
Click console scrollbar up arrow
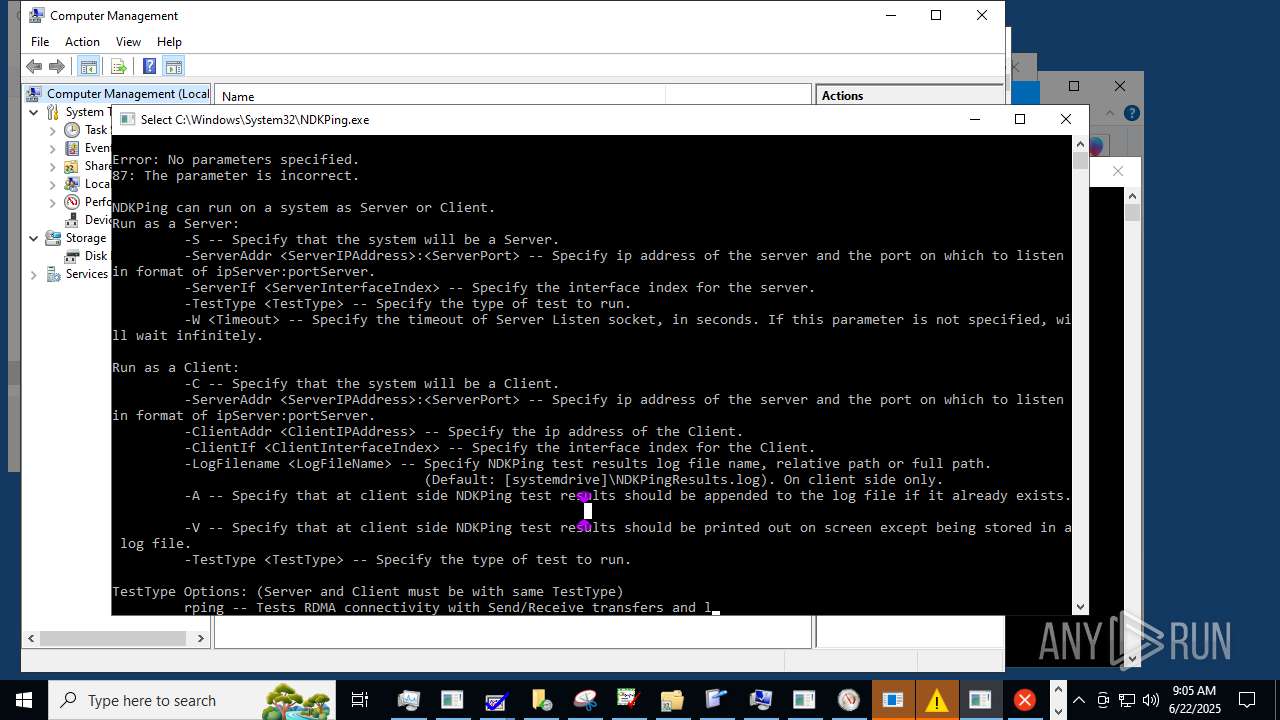(1080, 144)
